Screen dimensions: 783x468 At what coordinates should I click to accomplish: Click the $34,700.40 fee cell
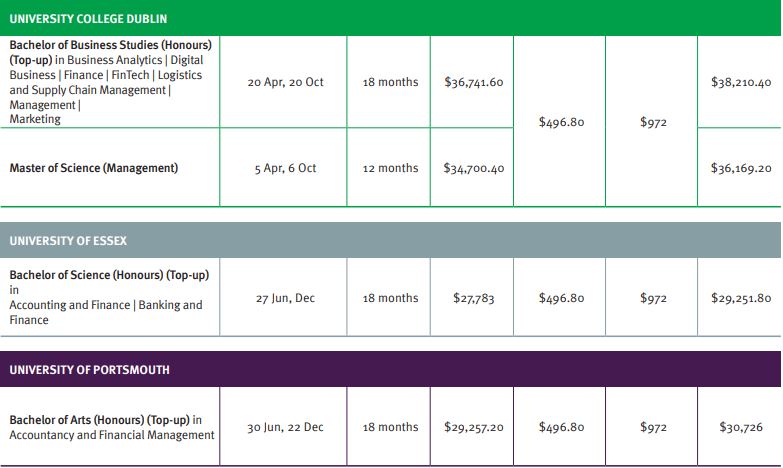(474, 168)
